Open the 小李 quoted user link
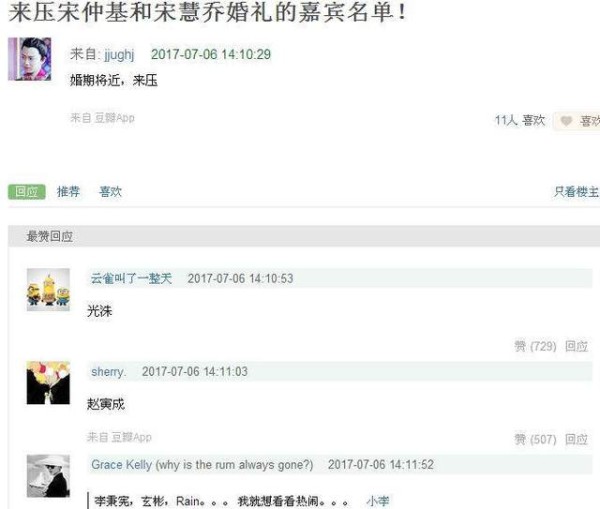The width and height of the screenshot is (600, 509). pyautogui.click(x=378, y=501)
